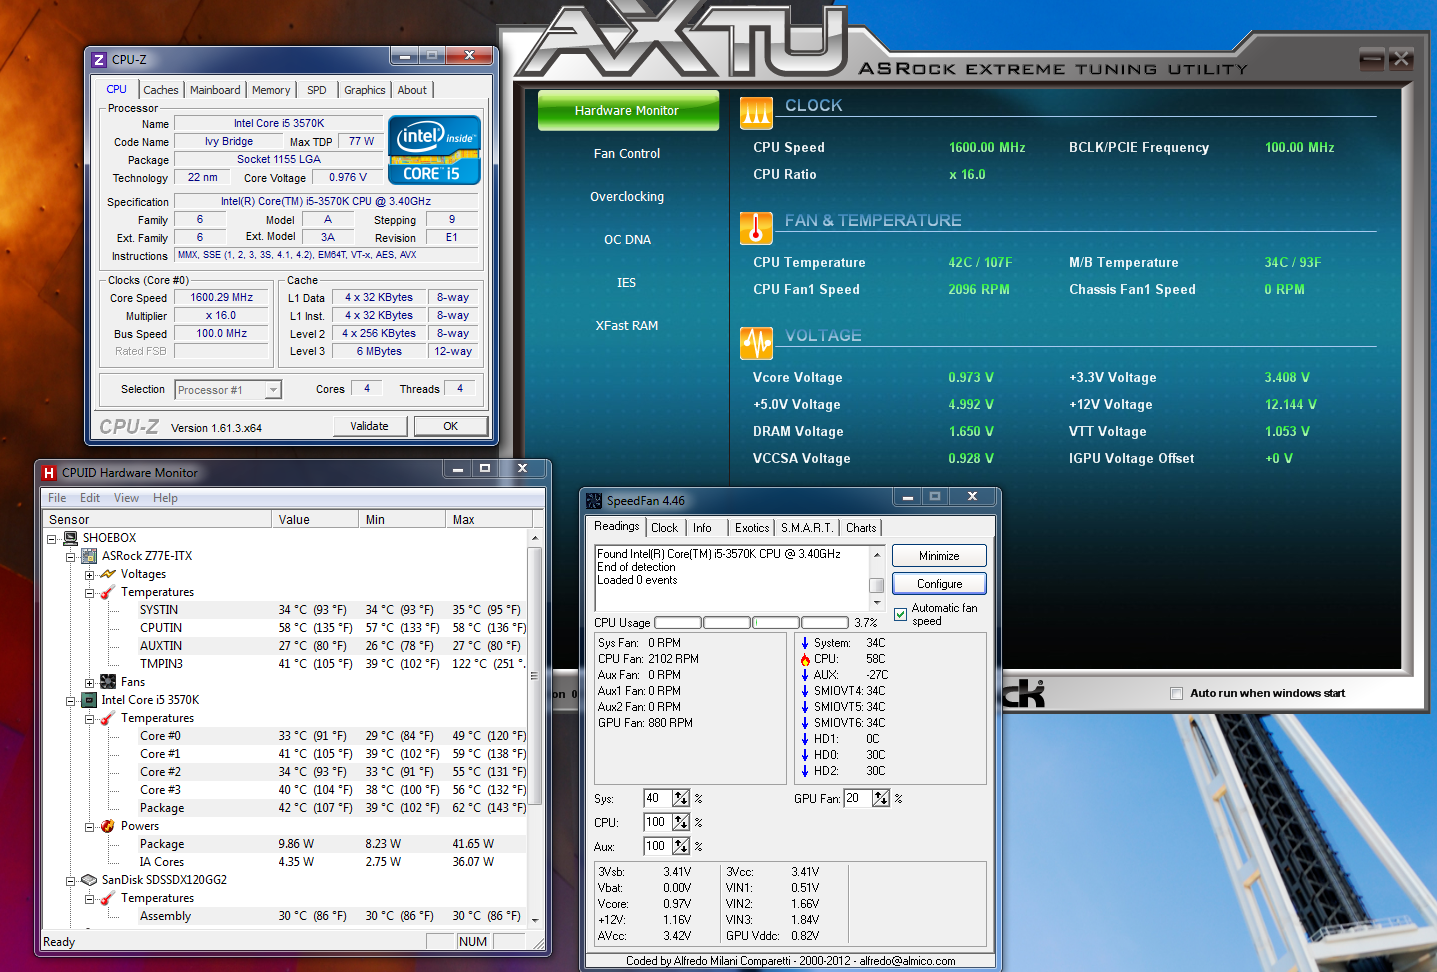
Task: Click the CPU flame temperature icon in SpeedFan
Action: click(x=805, y=659)
